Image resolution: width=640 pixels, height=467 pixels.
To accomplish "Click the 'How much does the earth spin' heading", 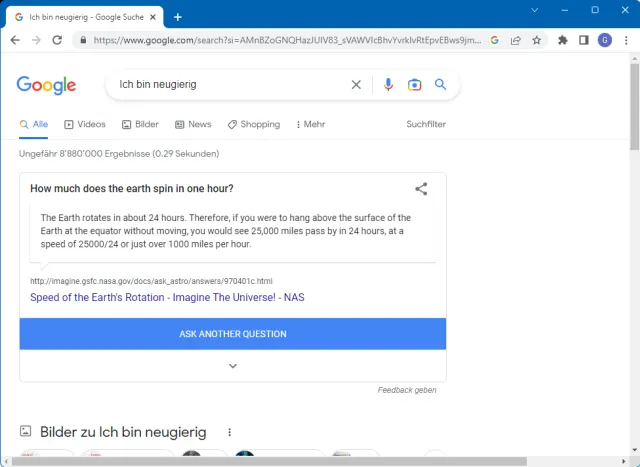I will tap(132, 189).
